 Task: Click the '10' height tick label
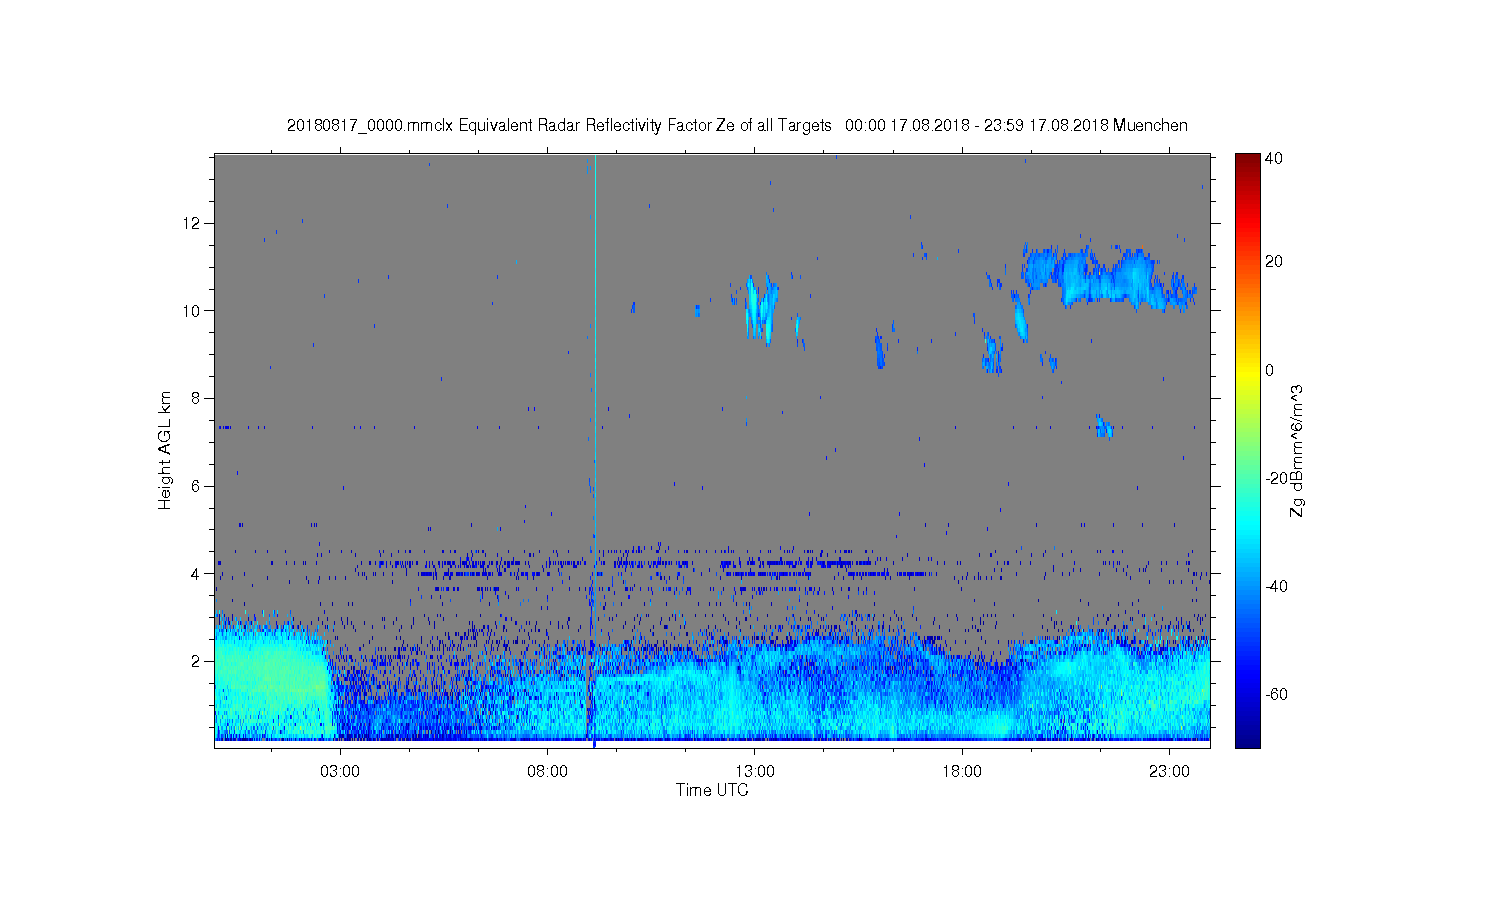tap(193, 310)
